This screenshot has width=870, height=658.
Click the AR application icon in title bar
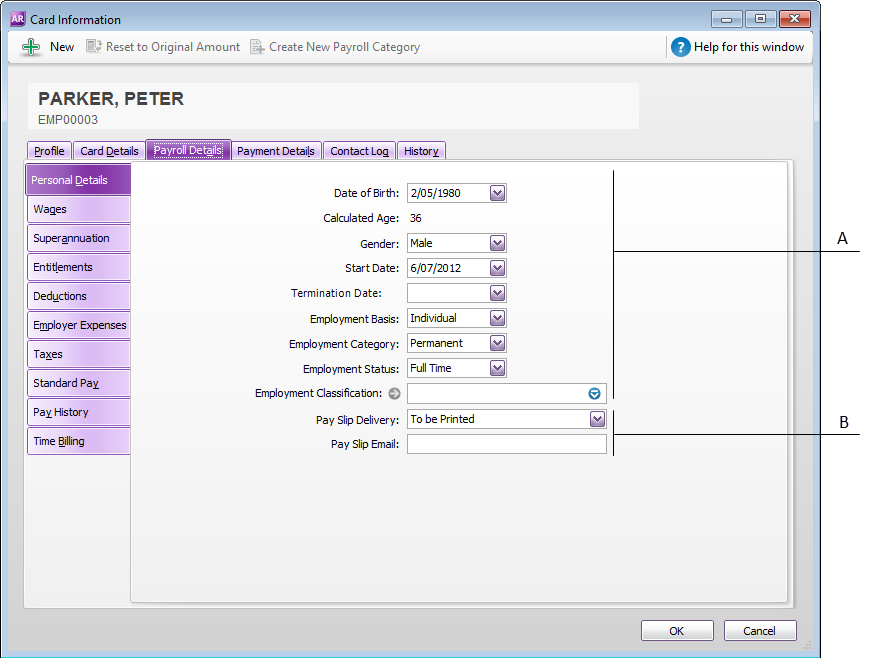tap(17, 19)
